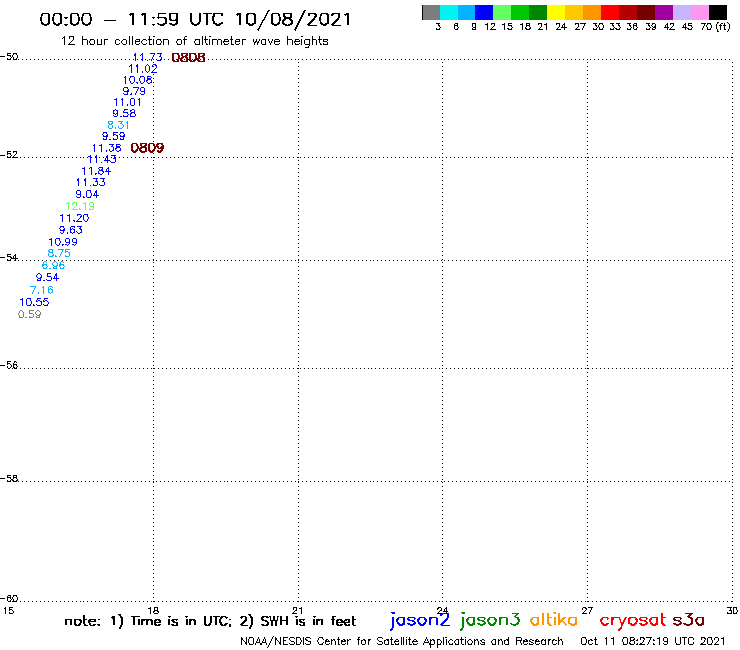
Task: Click the -58 latitude axis label
Action: 9,479
